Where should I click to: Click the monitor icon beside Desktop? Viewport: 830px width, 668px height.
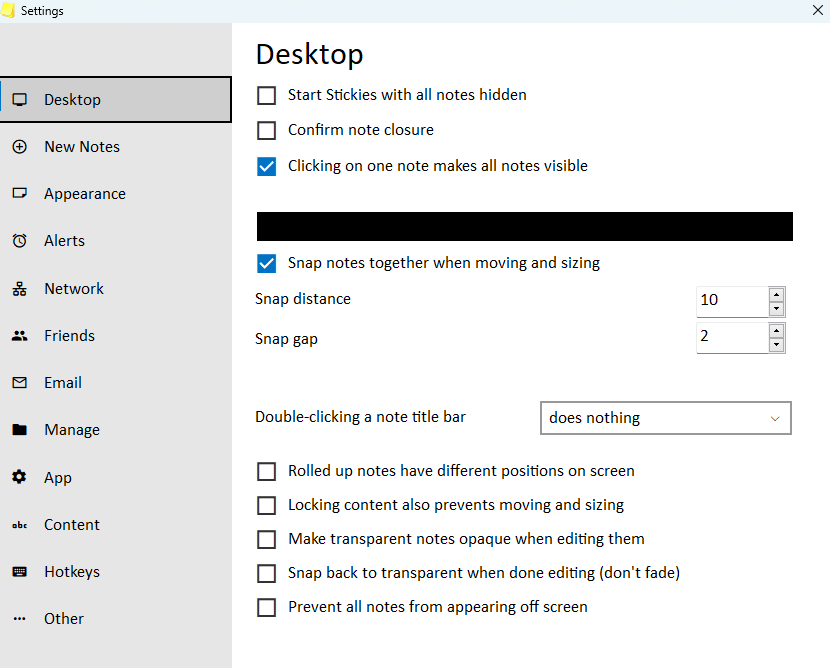19,100
